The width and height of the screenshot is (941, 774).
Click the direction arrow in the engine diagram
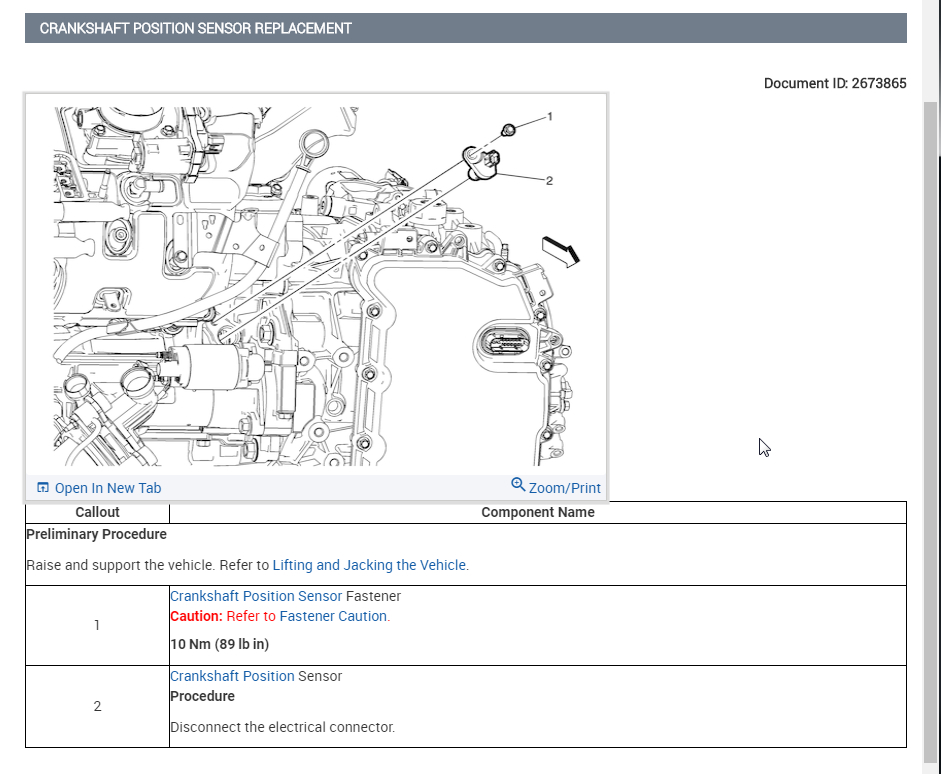tap(560, 250)
